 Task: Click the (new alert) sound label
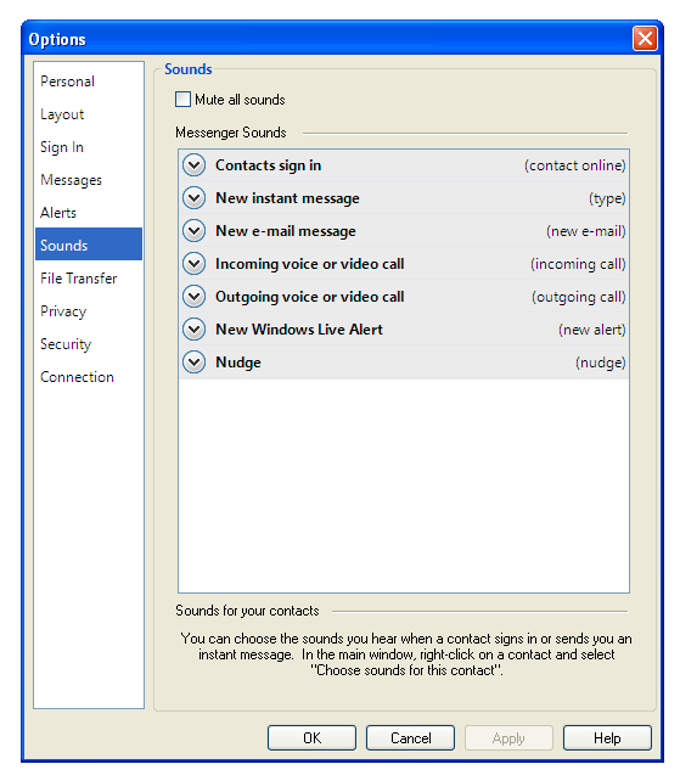pos(592,330)
